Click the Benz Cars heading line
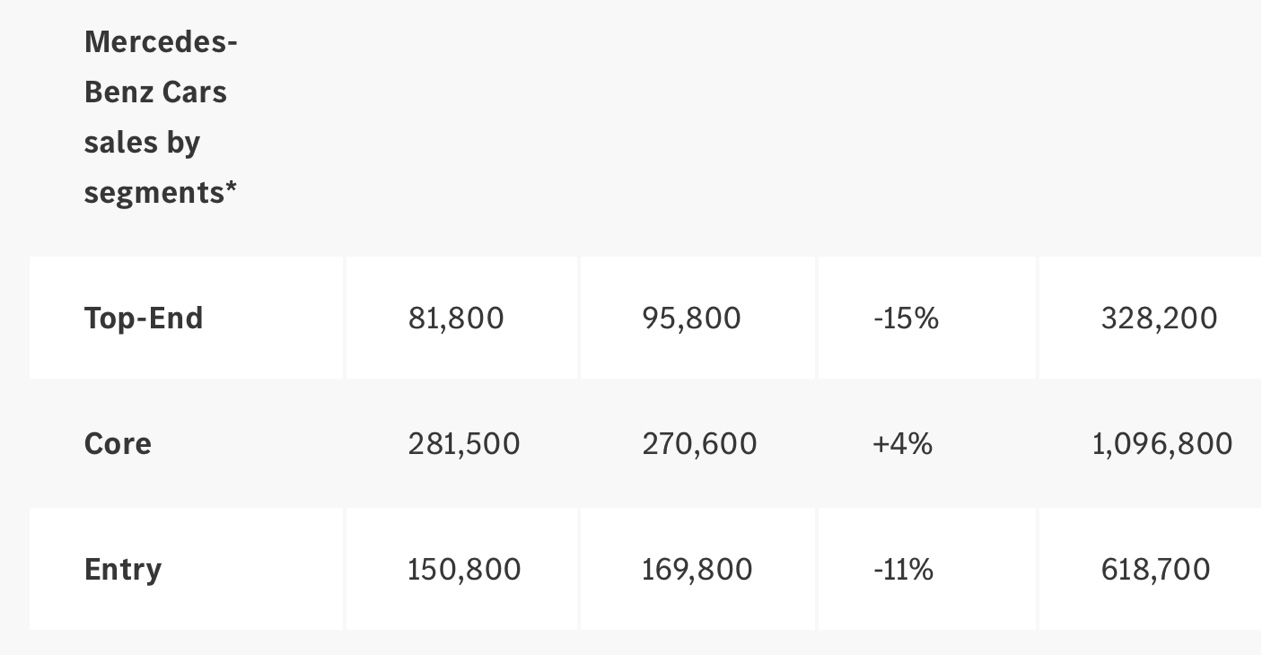Viewport: 1280px width, 655px height. (155, 92)
